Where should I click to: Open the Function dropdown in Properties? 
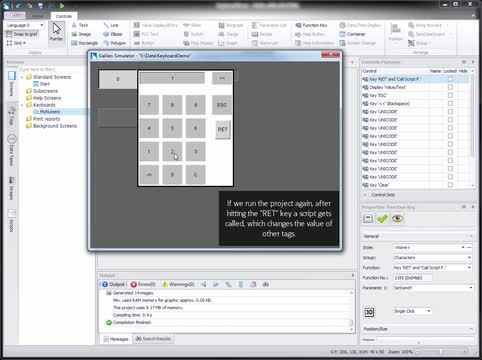pyautogui.click(x=469, y=268)
